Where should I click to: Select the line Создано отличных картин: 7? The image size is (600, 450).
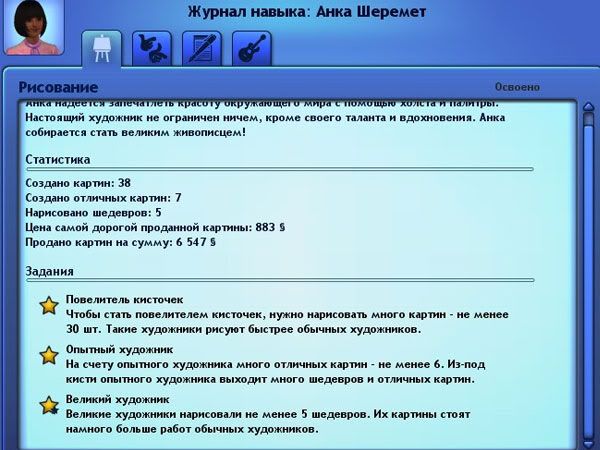click(x=103, y=198)
